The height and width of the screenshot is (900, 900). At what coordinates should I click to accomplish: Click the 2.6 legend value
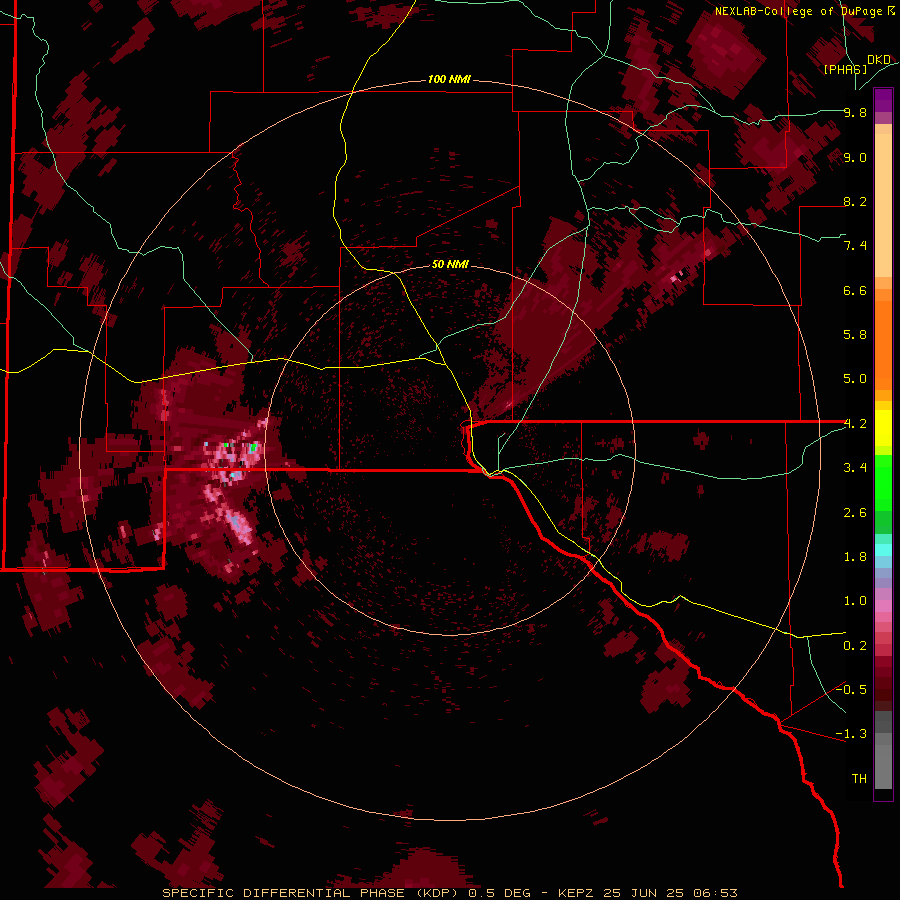(x=855, y=513)
